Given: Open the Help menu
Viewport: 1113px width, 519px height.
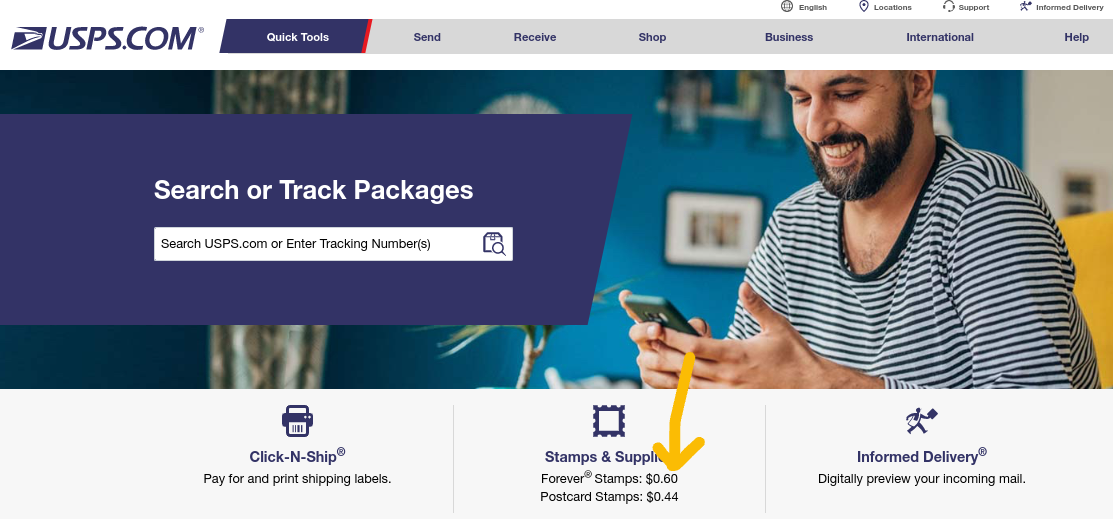Looking at the screenshot, I should [x=1076, y=37].
